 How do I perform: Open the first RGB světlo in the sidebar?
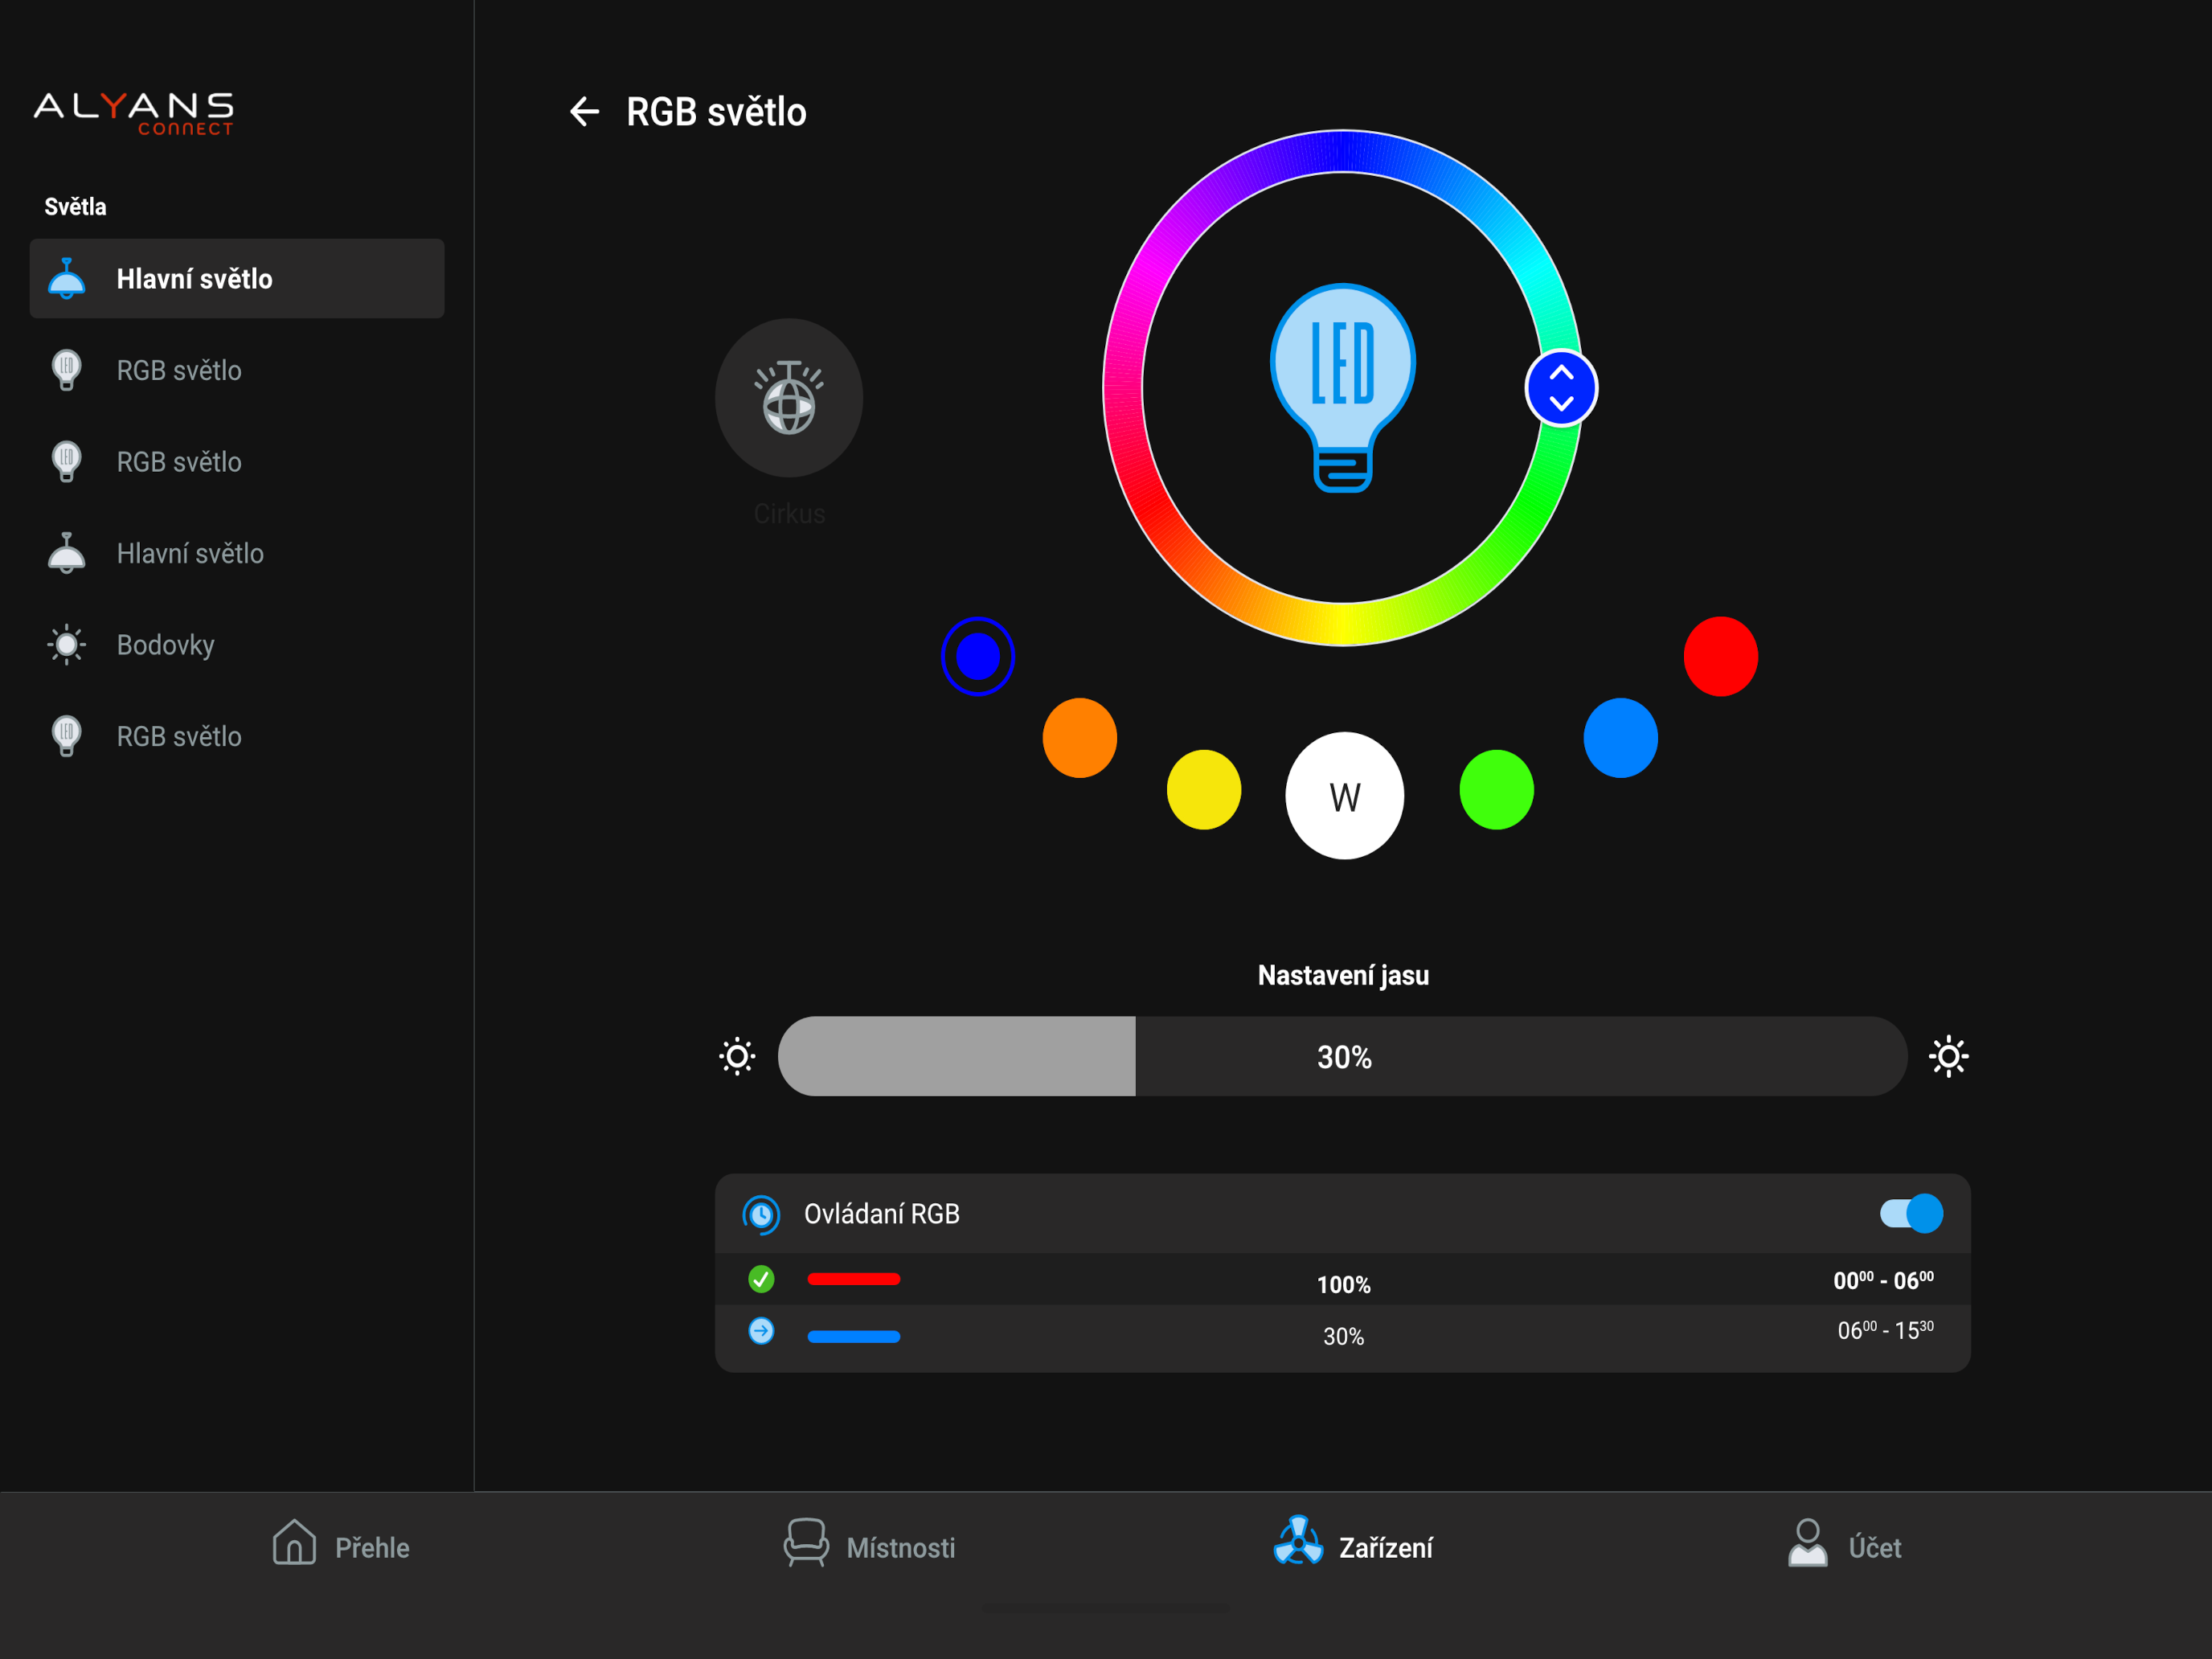coord(237,370)
